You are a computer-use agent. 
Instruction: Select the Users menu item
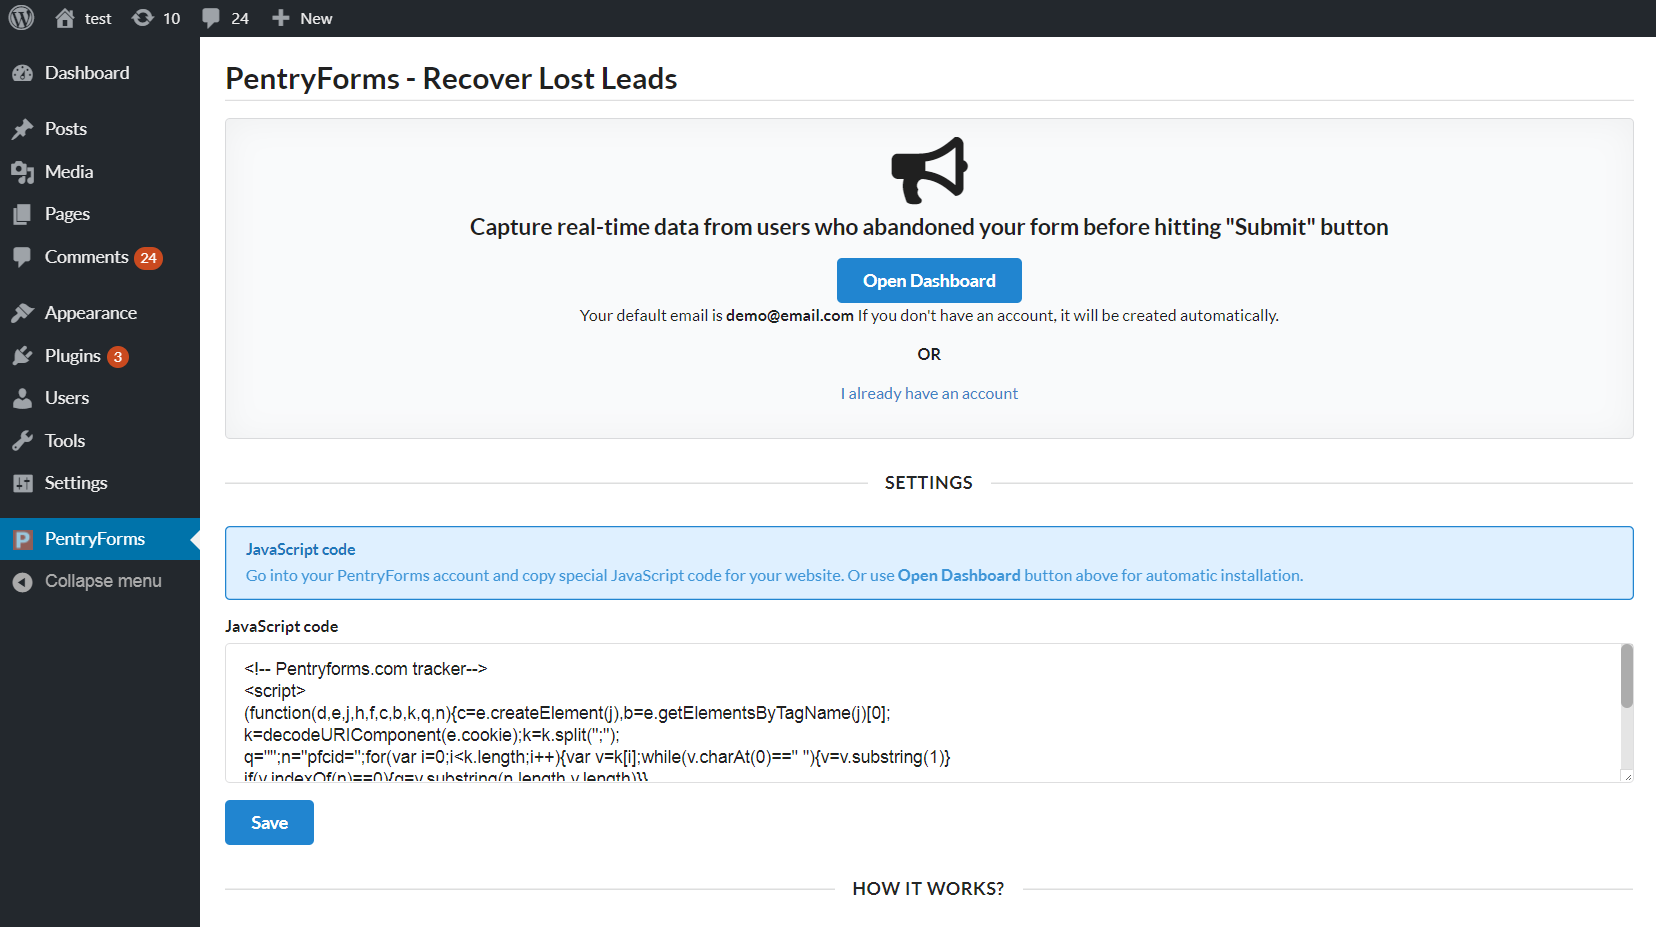click(x=67, y=398)
